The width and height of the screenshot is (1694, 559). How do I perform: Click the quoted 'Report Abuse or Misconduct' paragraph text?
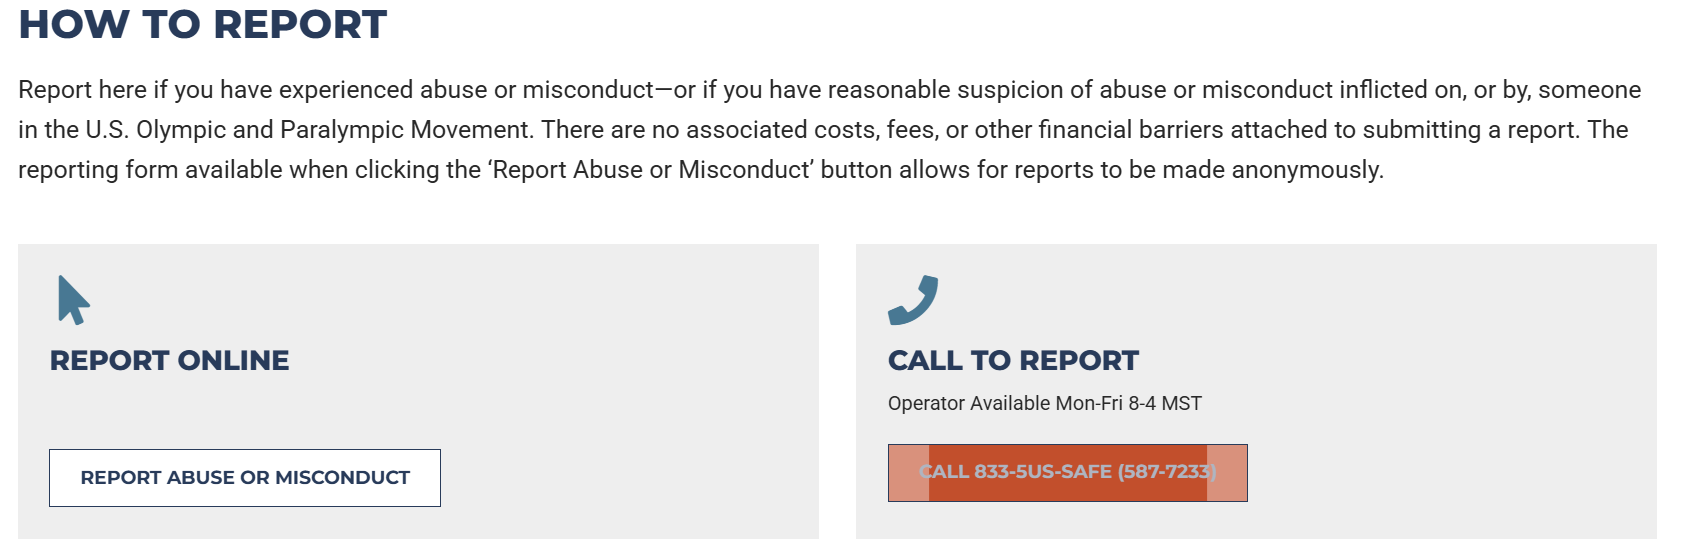651,170
